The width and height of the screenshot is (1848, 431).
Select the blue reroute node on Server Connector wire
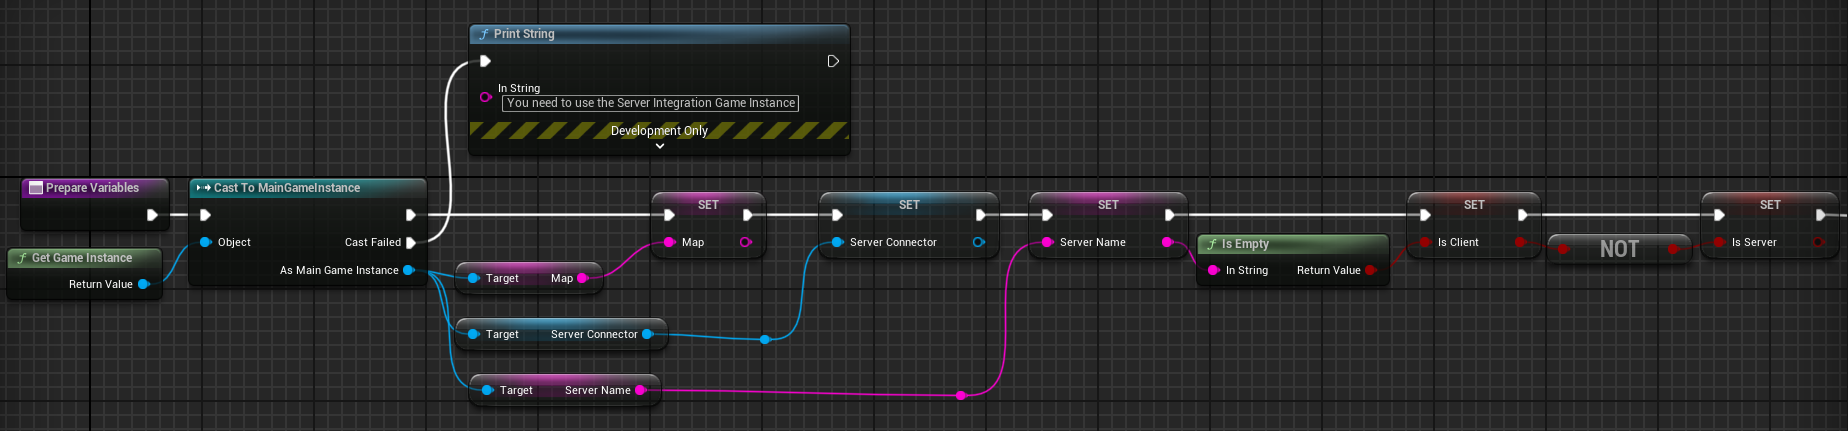tap(765, 340)
